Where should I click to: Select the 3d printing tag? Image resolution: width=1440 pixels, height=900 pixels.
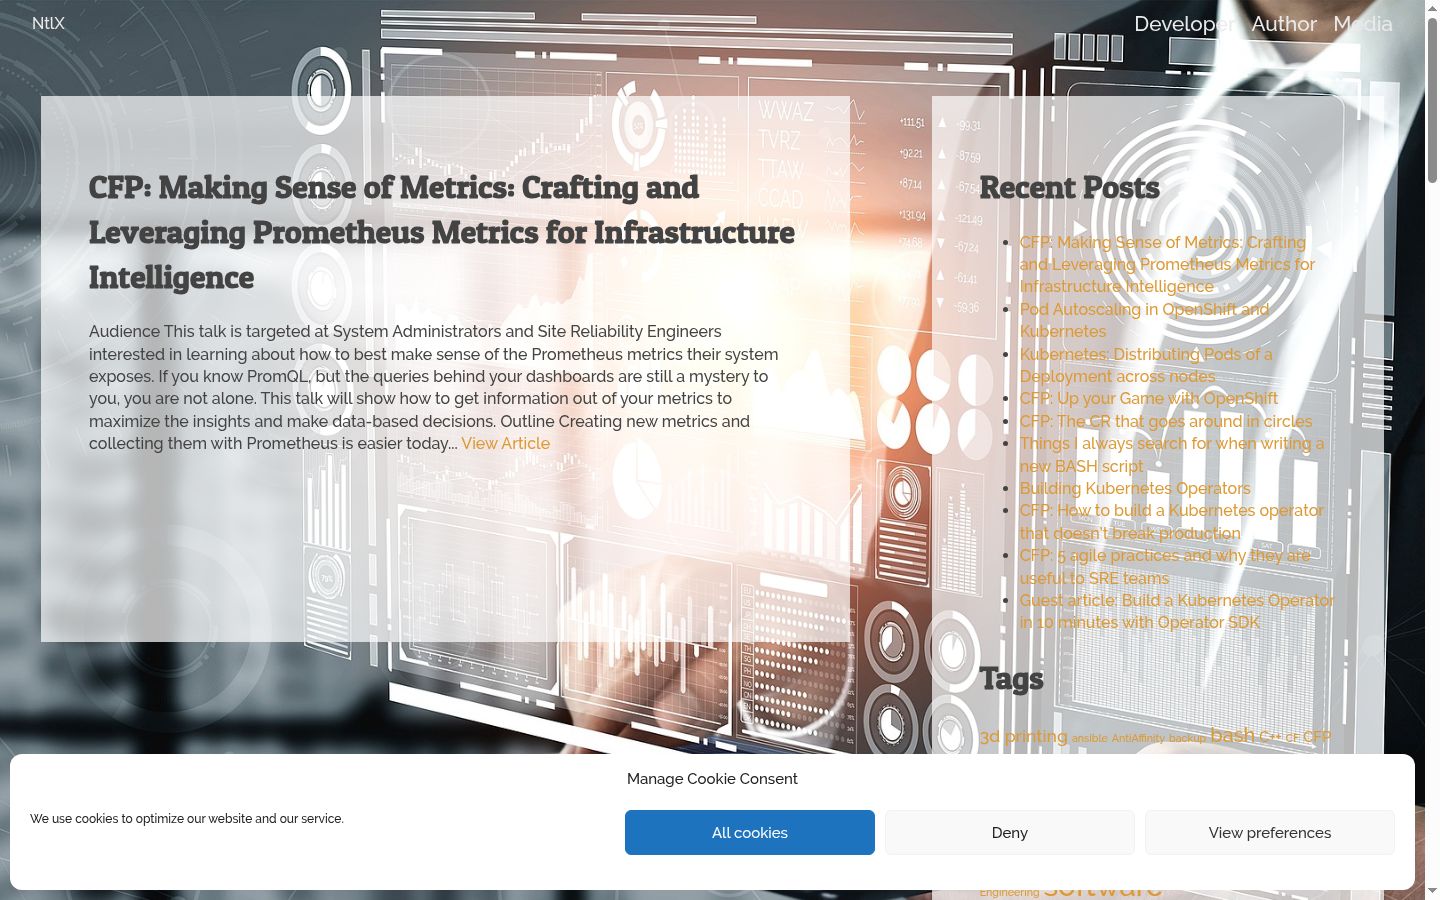pyautogui.click(x=1023, y=736)
